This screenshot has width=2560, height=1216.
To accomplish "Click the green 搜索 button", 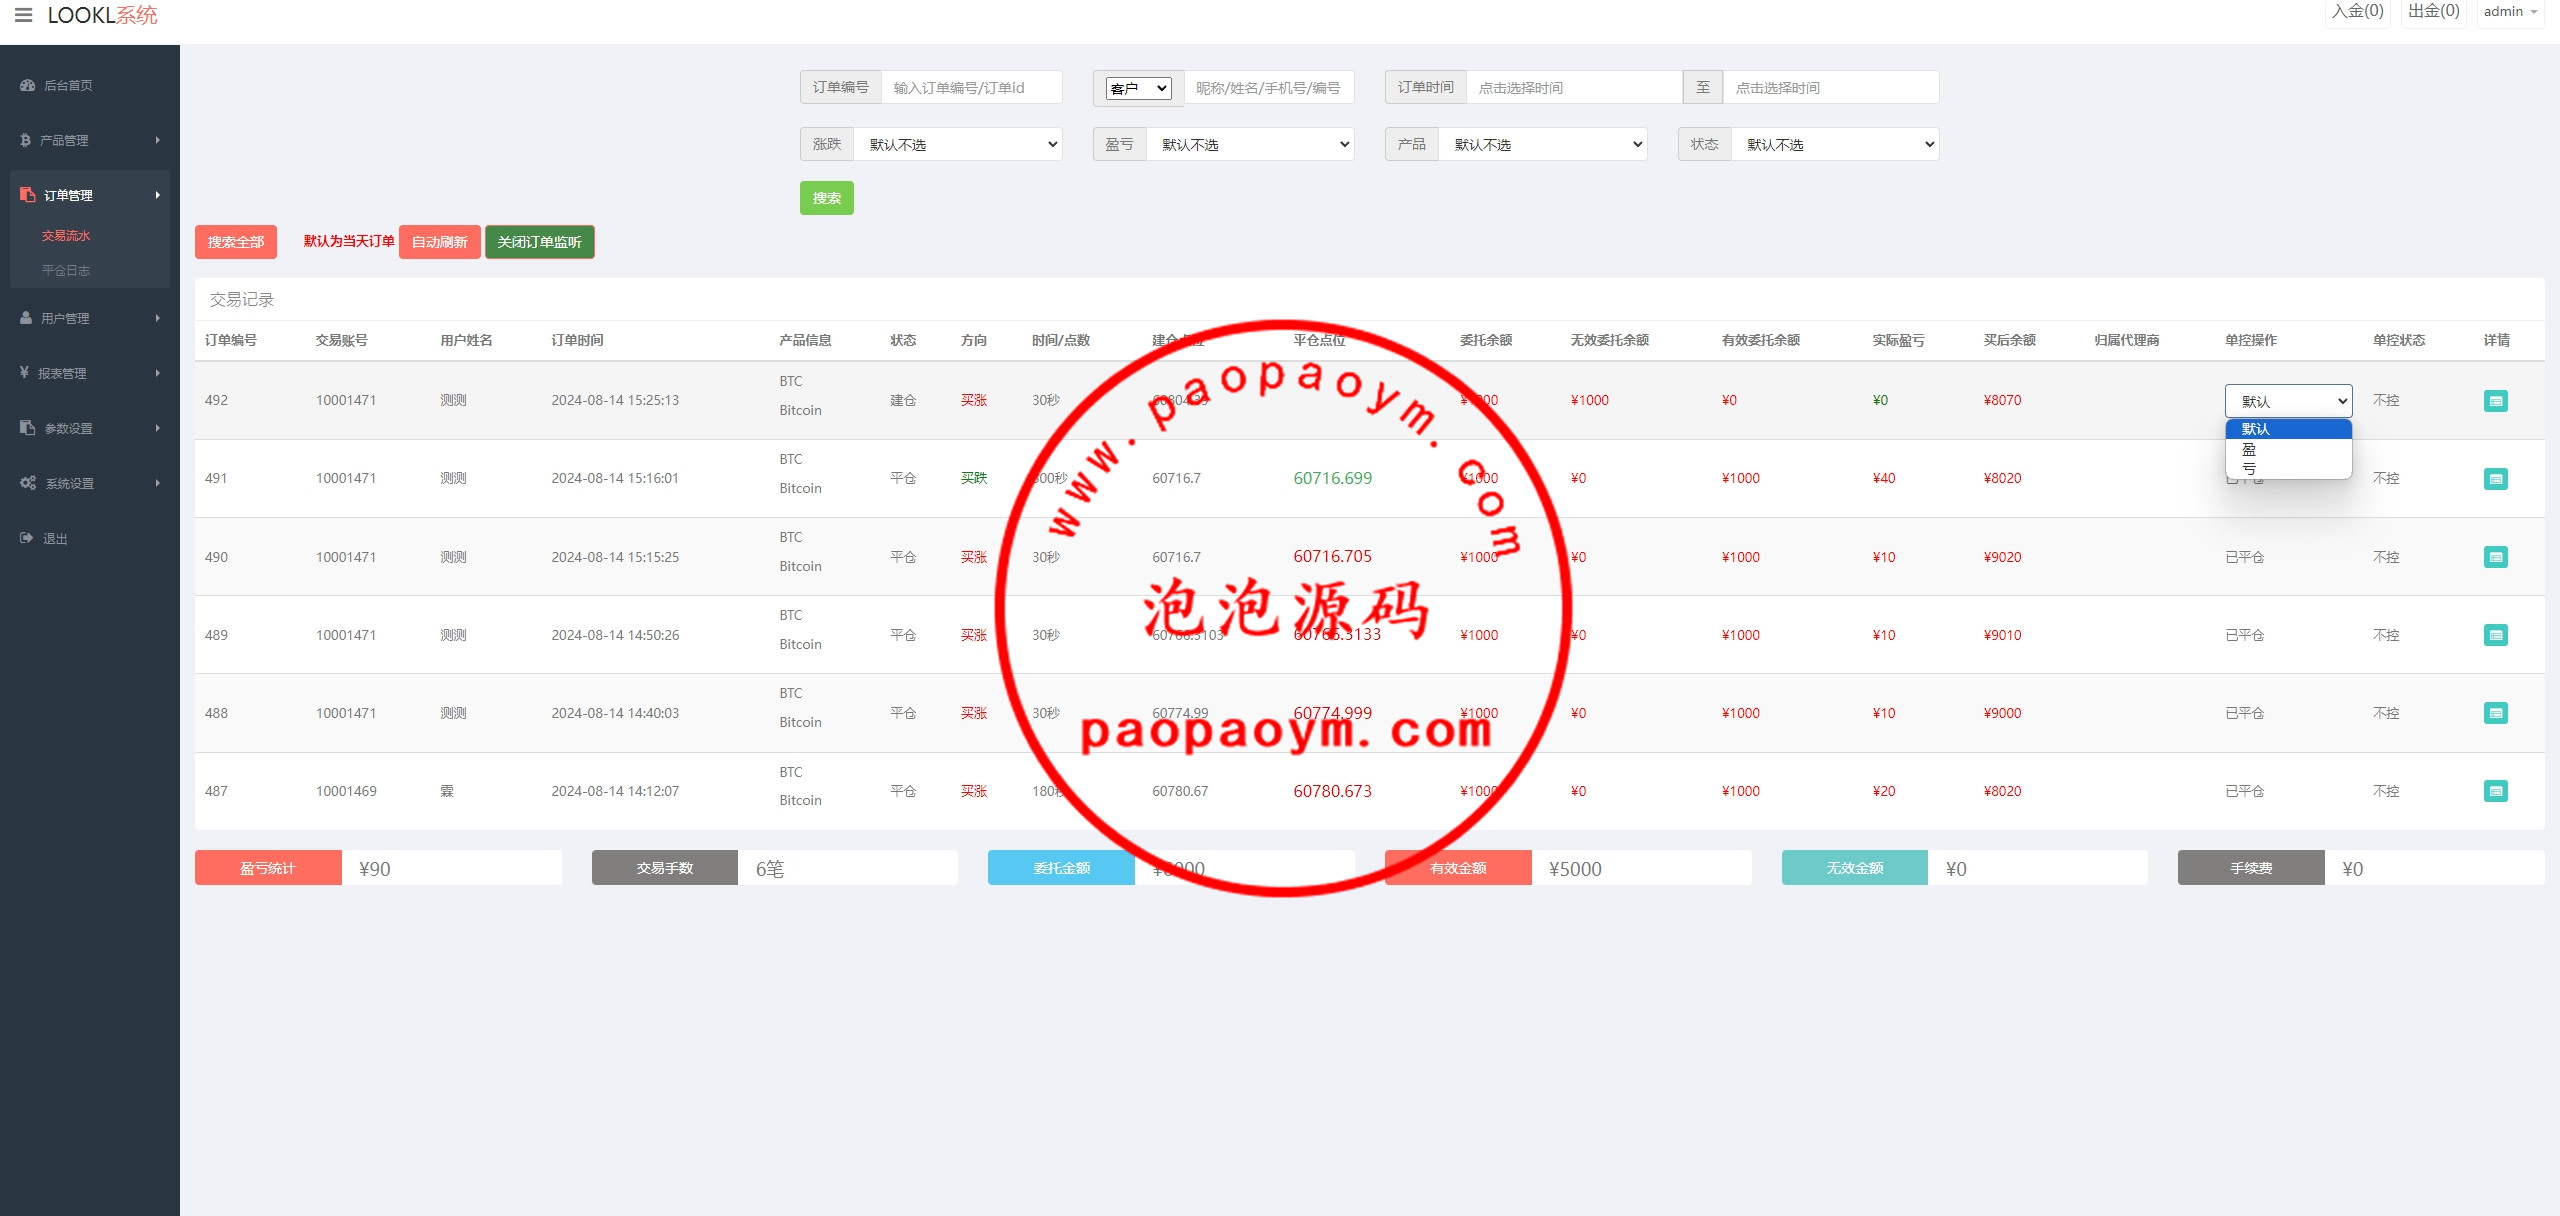I will (826, 198).
